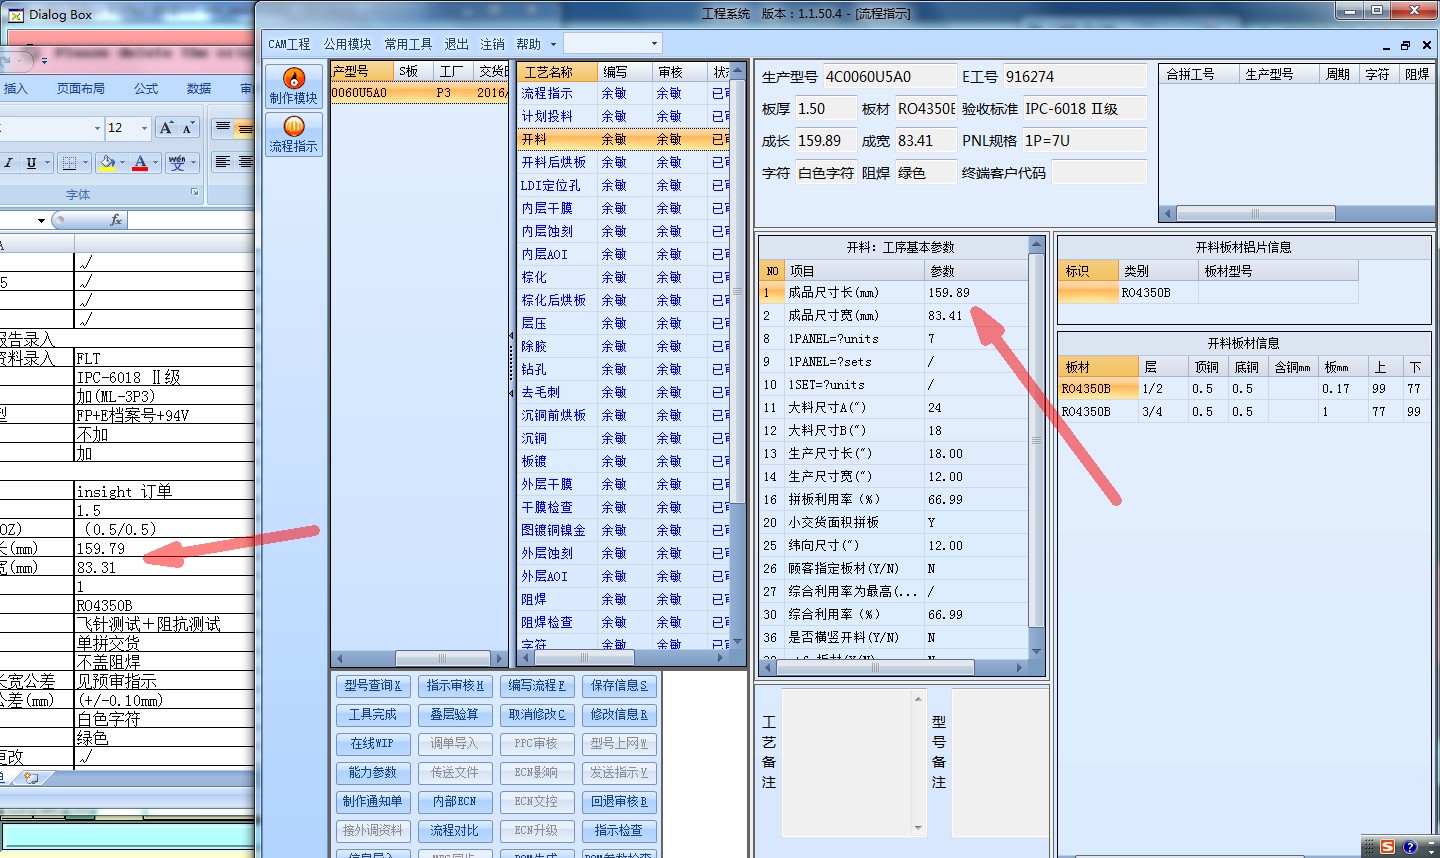
Task: Click the 保存信息S button
Action: (x=619, y=685)
